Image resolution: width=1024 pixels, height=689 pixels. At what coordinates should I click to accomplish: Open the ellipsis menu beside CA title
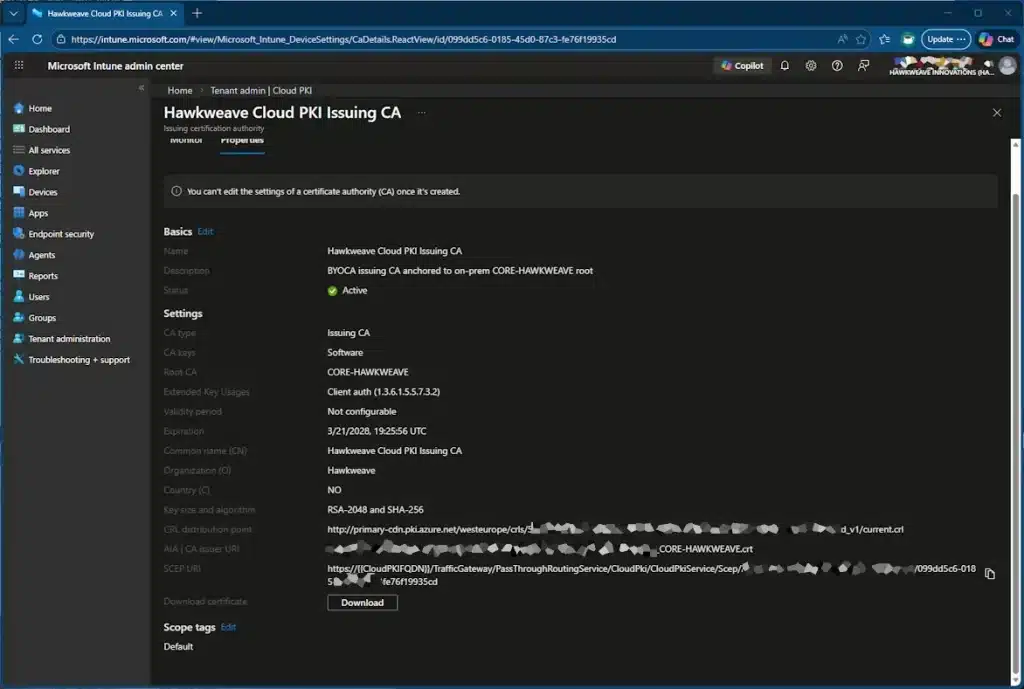[x=421, y=113]
